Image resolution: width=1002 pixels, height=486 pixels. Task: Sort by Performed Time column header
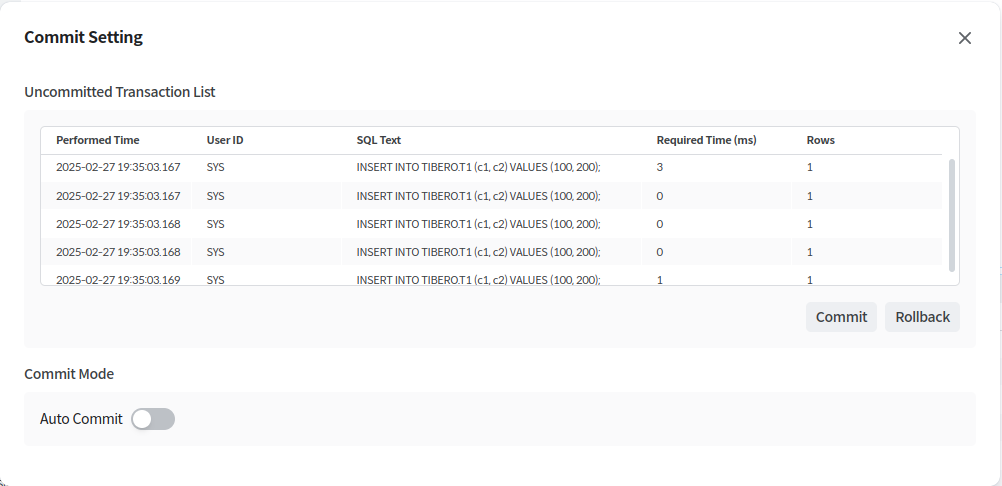coord(98,140)
